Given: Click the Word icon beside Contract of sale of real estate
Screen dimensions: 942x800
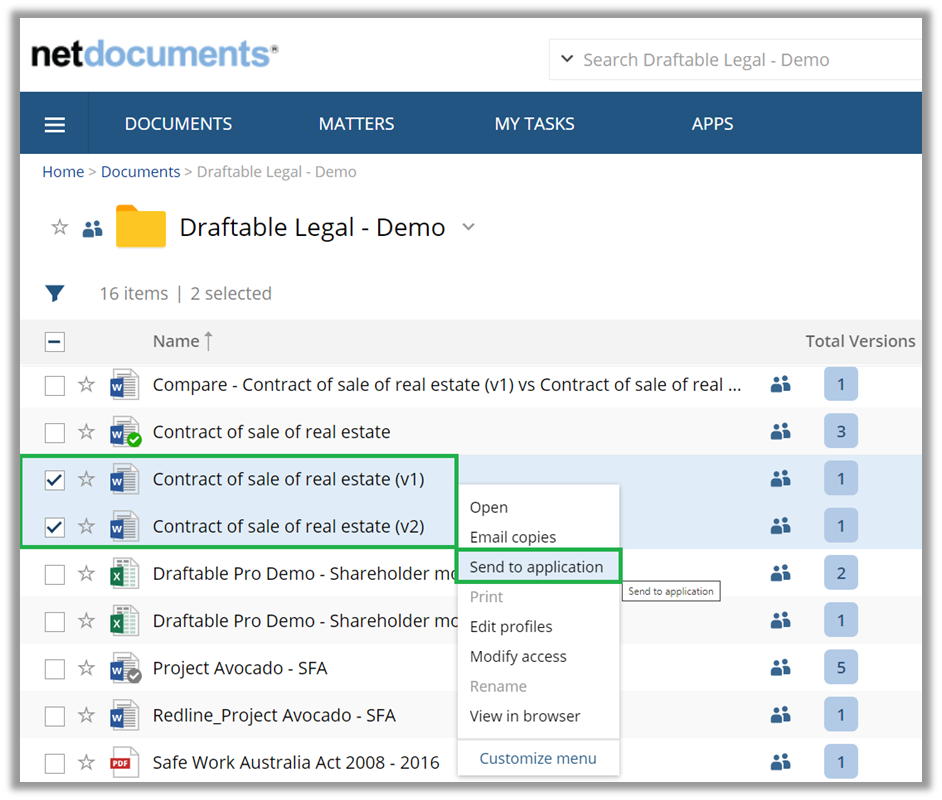Looking at the screenshot, I should point(123,431).
